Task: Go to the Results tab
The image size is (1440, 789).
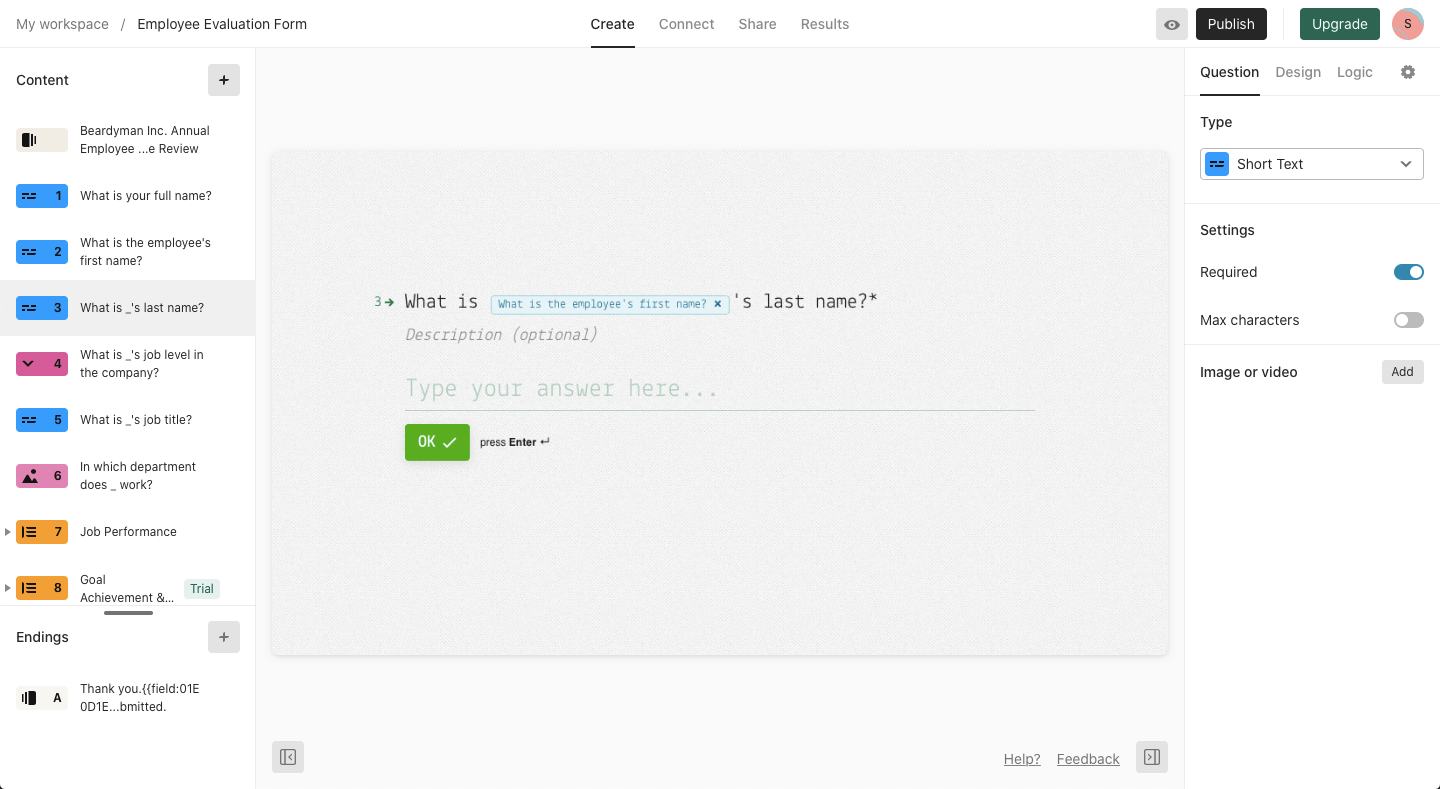Action: (x=824, y=24)
